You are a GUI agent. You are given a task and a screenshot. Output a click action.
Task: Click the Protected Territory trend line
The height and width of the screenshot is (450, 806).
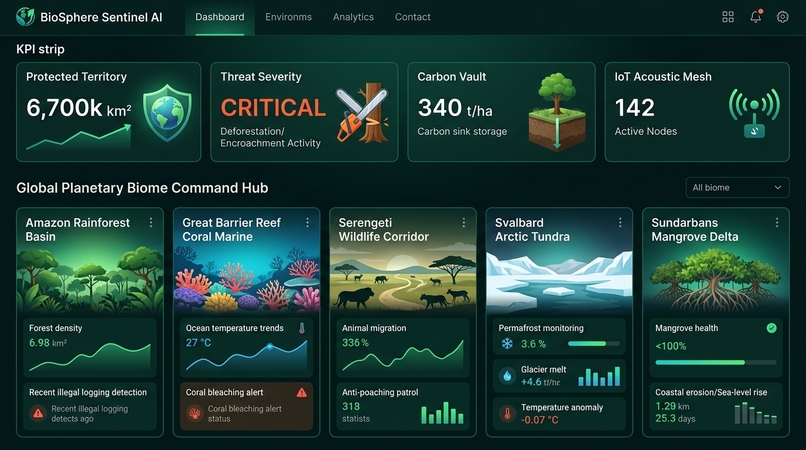[79, 137]
